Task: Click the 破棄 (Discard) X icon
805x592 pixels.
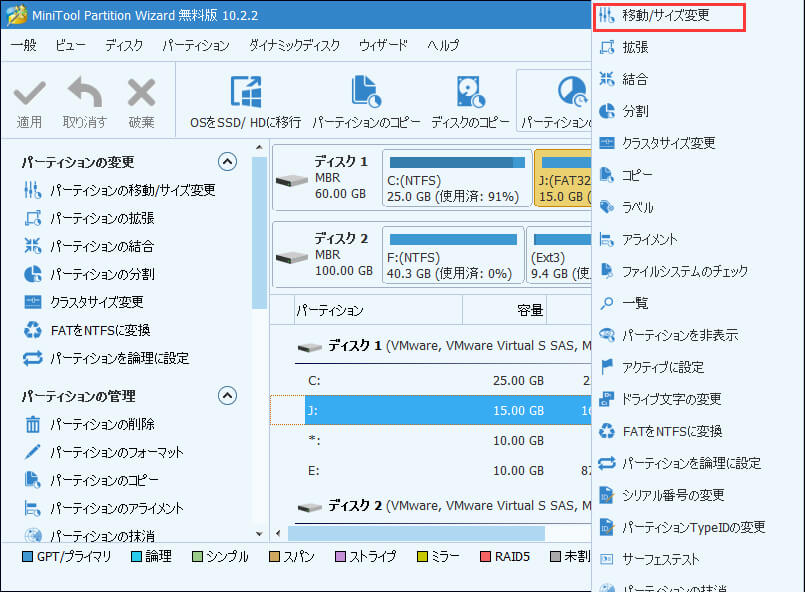Action: tap(141, 94)
